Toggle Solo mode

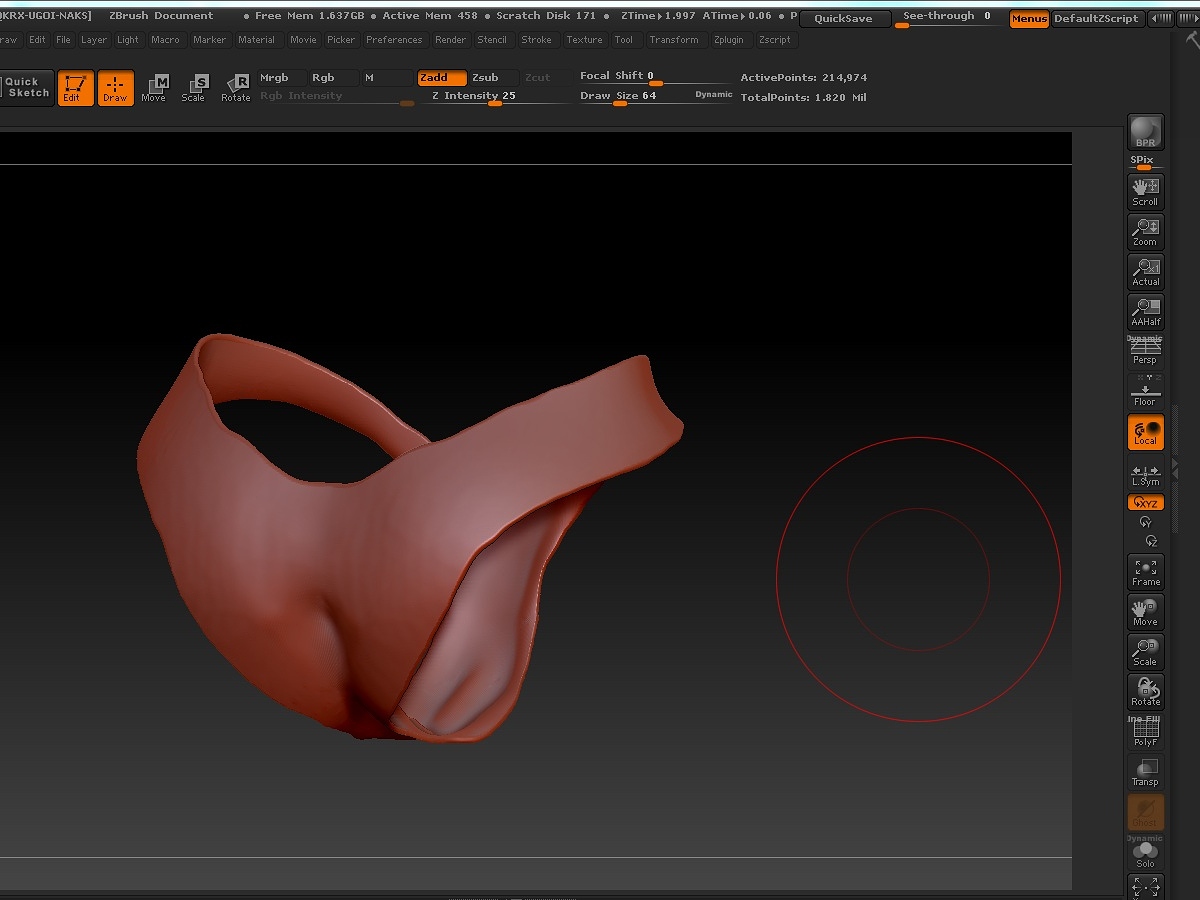pyautogui.click(x=1145, y=853)
